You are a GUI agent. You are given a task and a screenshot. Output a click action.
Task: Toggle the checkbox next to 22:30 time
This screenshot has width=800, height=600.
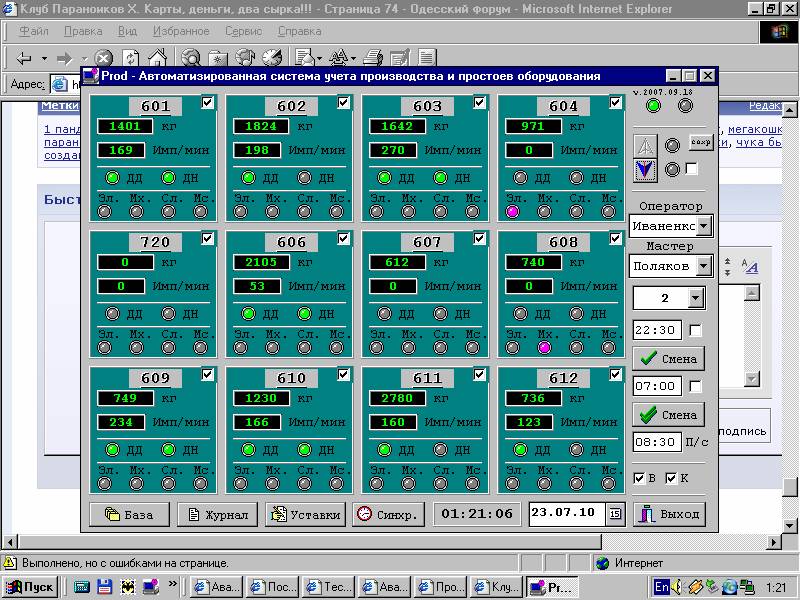(695, 330)
